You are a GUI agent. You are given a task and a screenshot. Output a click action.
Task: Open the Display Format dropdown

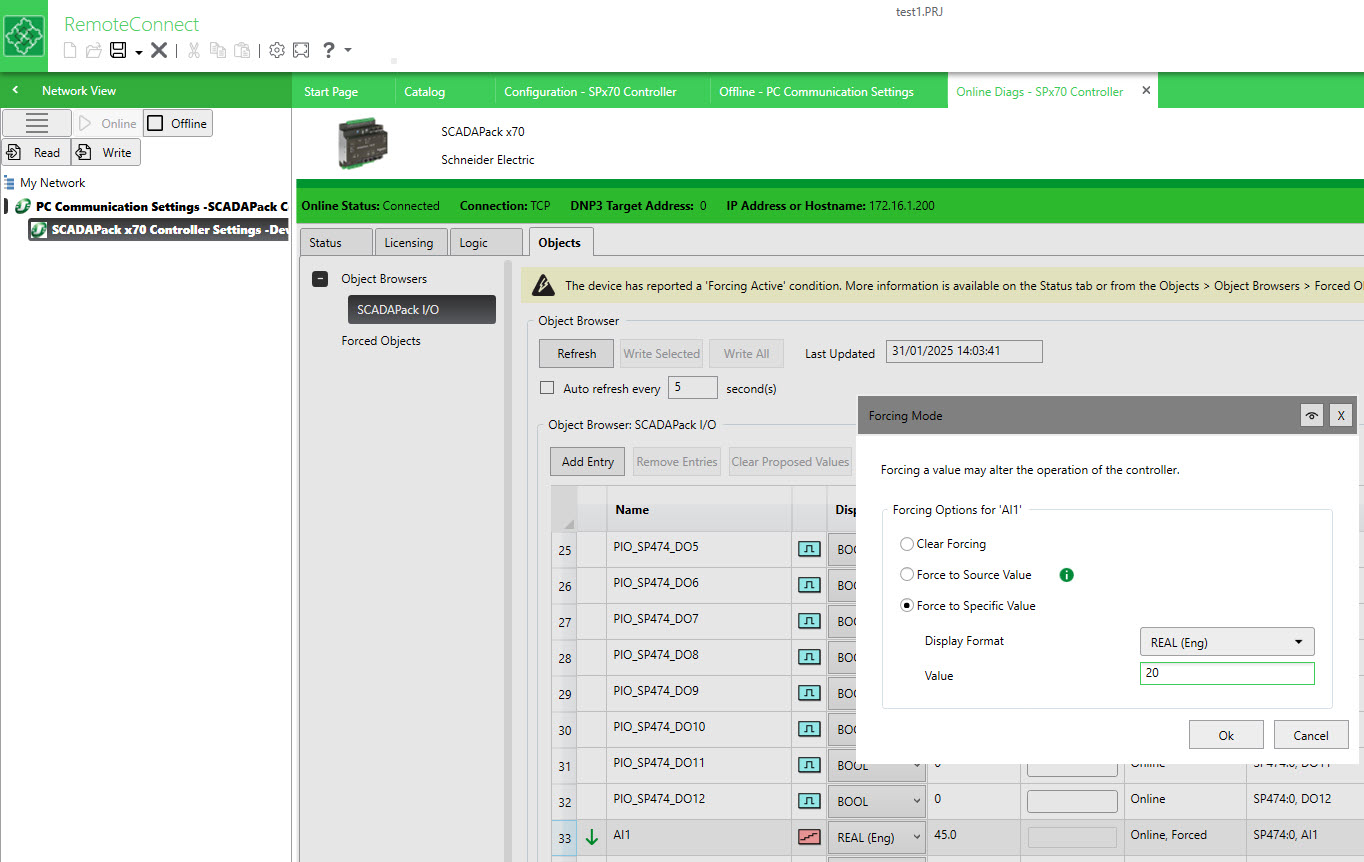tap(1227, 642)
